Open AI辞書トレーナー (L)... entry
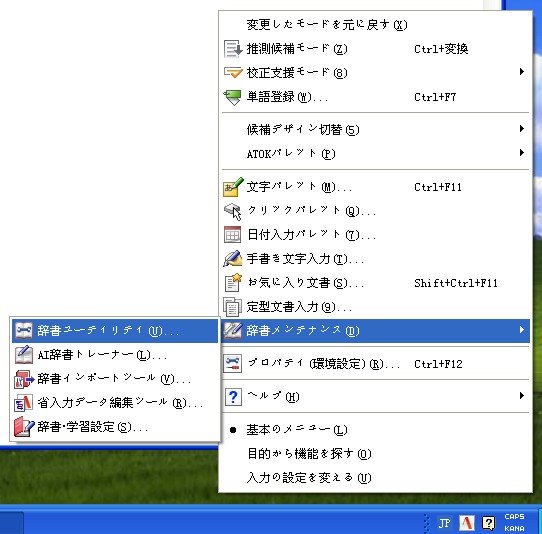Screen dimensions: 542x534 tap(115, 355)
